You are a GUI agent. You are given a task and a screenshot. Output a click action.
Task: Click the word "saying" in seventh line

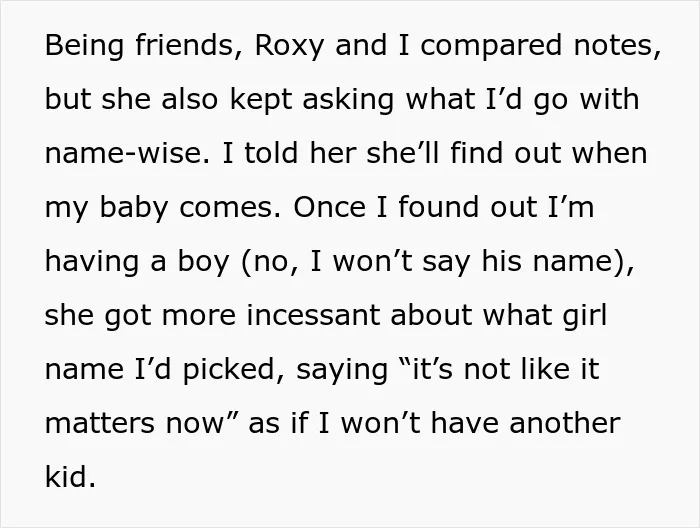[x=342, y=370]
